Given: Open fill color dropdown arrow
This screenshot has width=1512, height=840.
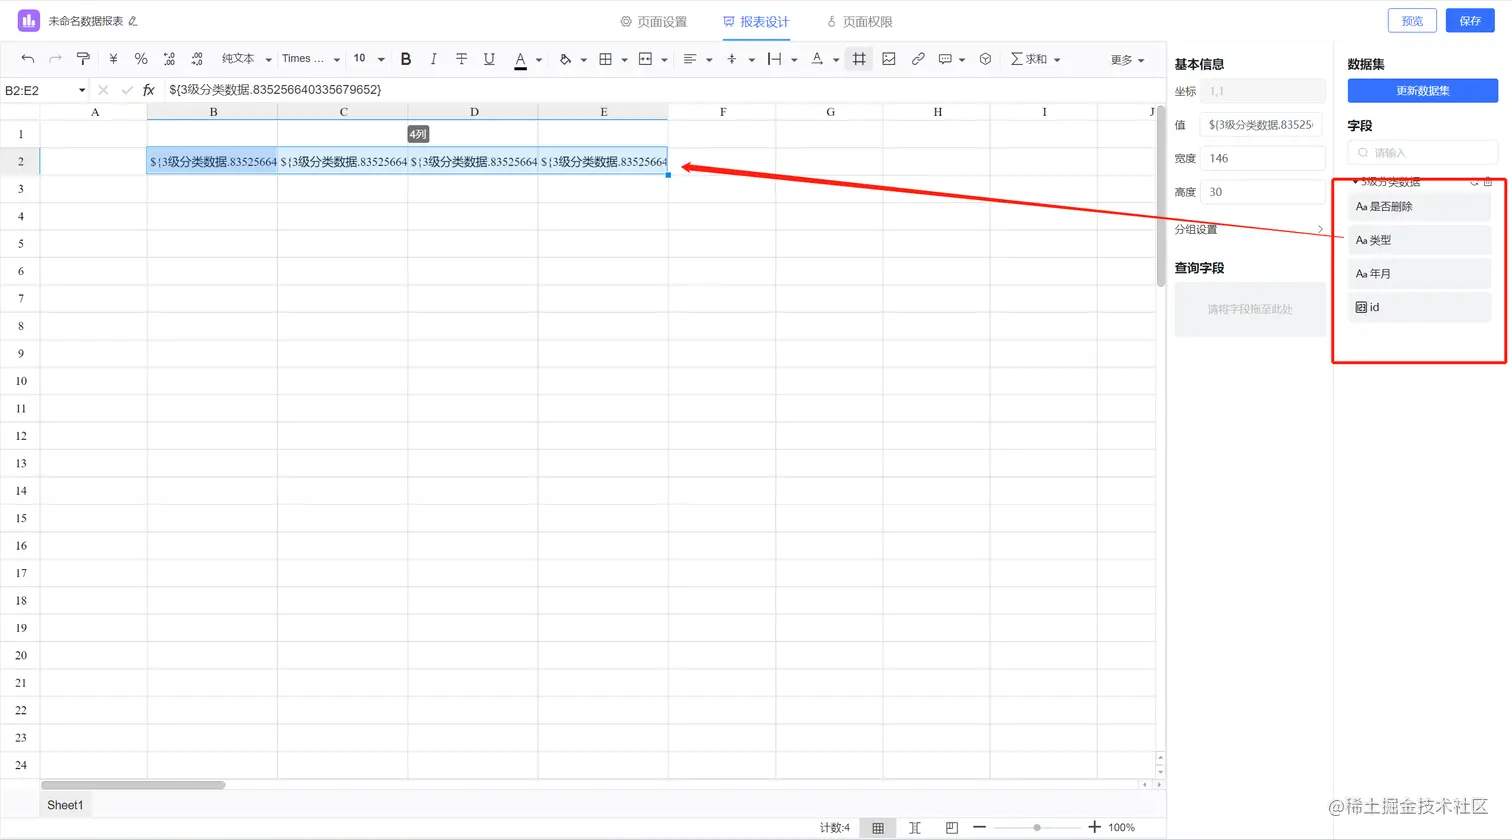Looking at the screenshot, I should coord(584,60).
